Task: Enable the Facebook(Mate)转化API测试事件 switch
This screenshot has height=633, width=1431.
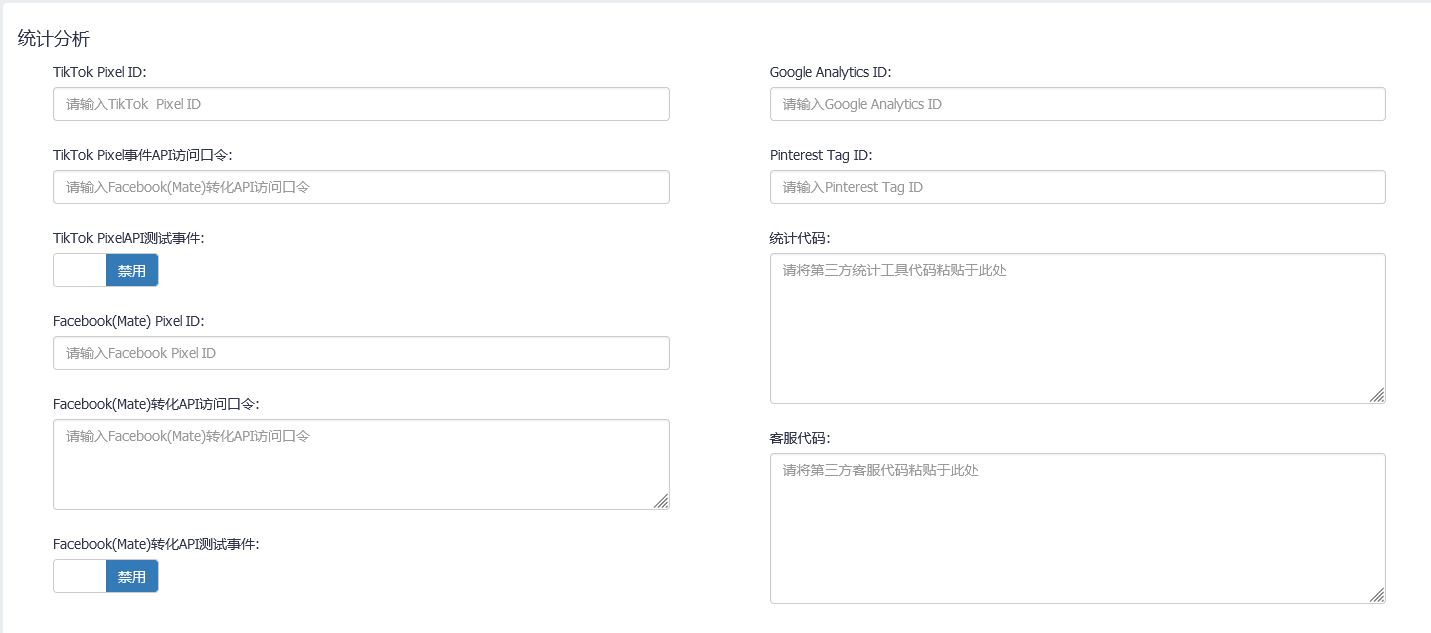Action: pyautogui.click(x=106, y=576)
